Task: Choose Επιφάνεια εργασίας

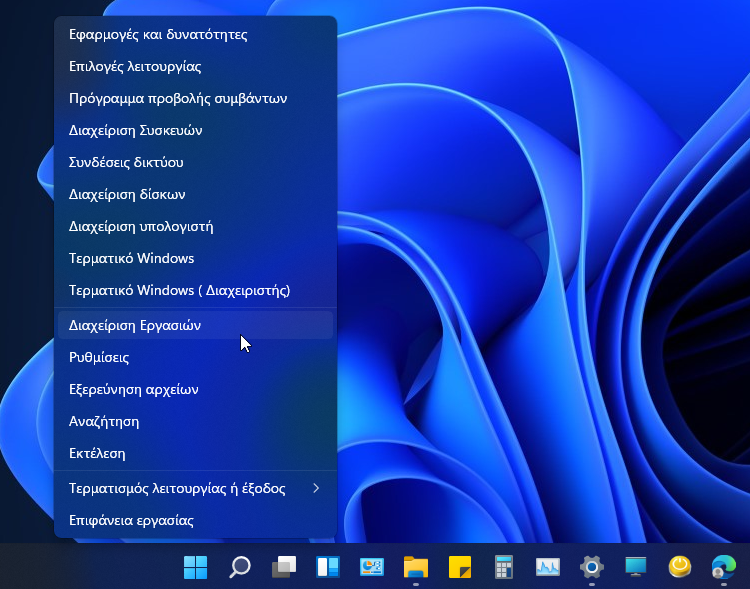Action: 195,521
